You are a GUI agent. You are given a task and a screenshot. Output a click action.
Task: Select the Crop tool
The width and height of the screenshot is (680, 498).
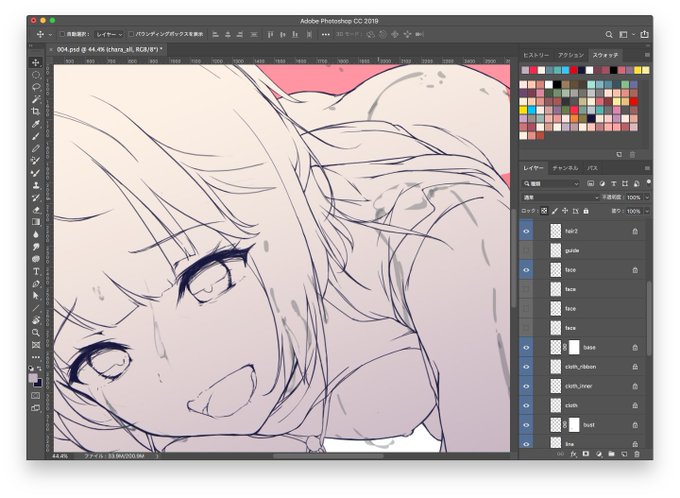(36, 111)
